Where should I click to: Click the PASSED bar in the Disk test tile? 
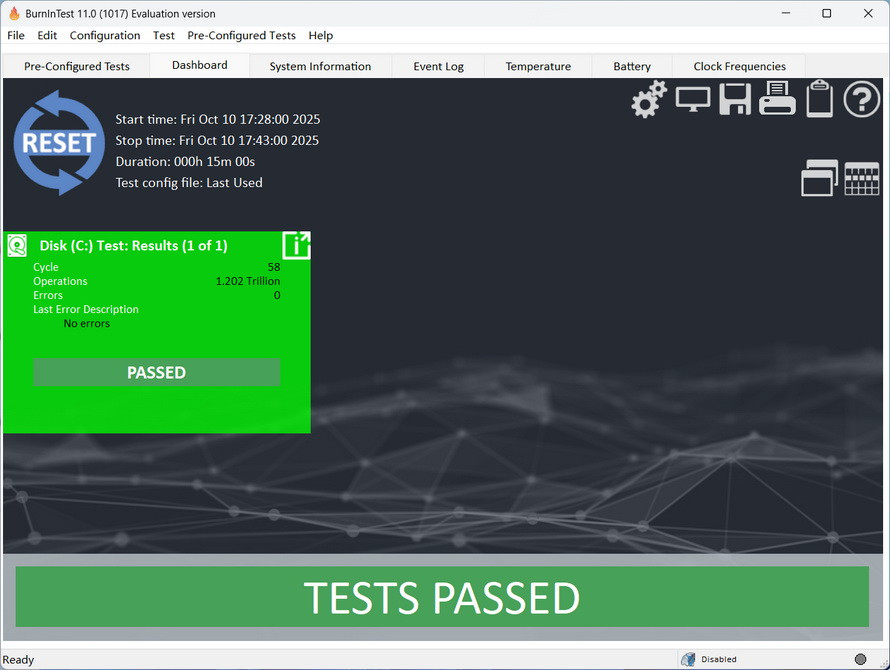(156, 372)
